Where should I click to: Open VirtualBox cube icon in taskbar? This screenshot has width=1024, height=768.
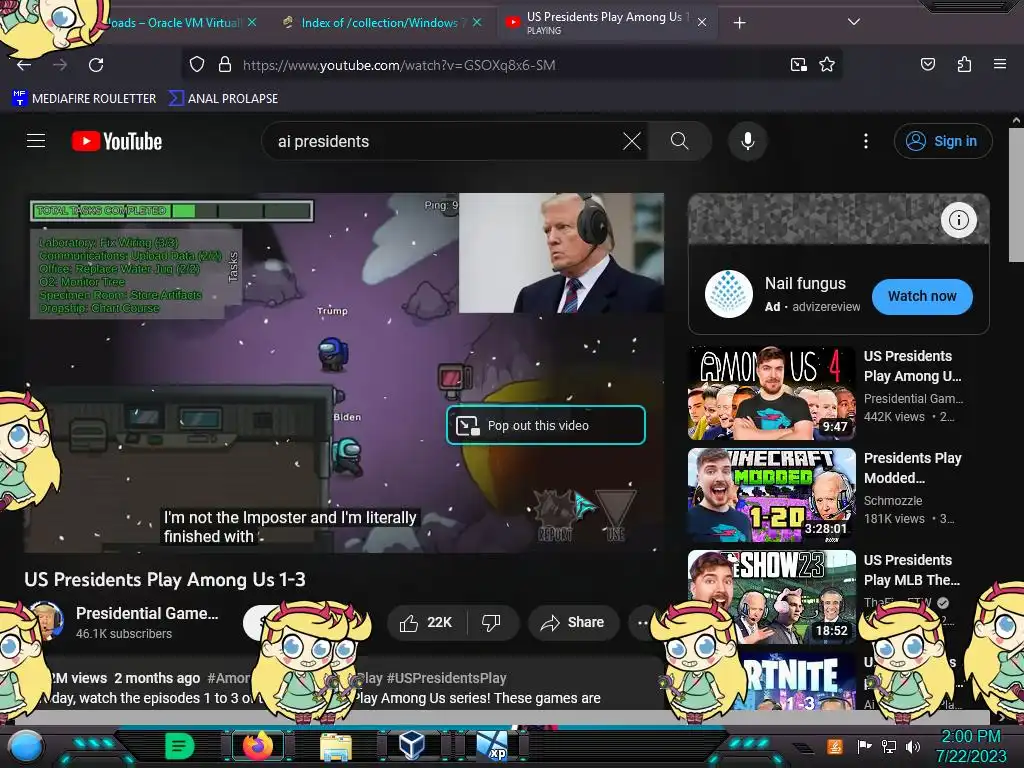(x=413, y=744)
